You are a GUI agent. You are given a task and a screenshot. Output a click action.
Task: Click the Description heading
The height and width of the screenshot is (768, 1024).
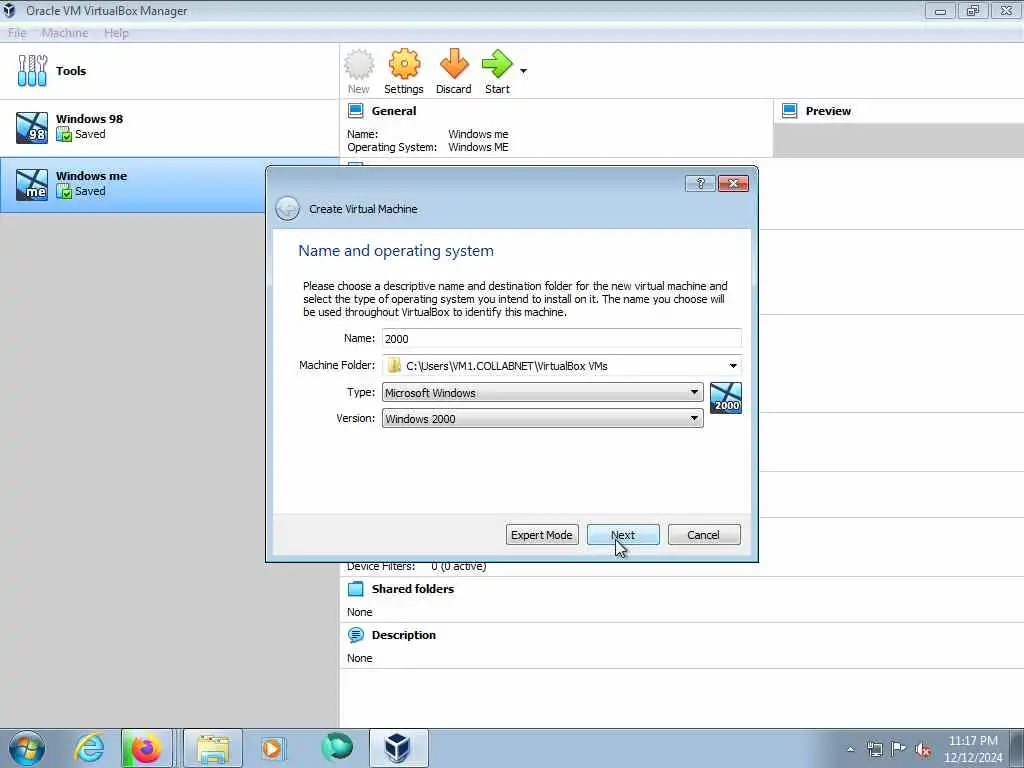click(x=404, y=635)
